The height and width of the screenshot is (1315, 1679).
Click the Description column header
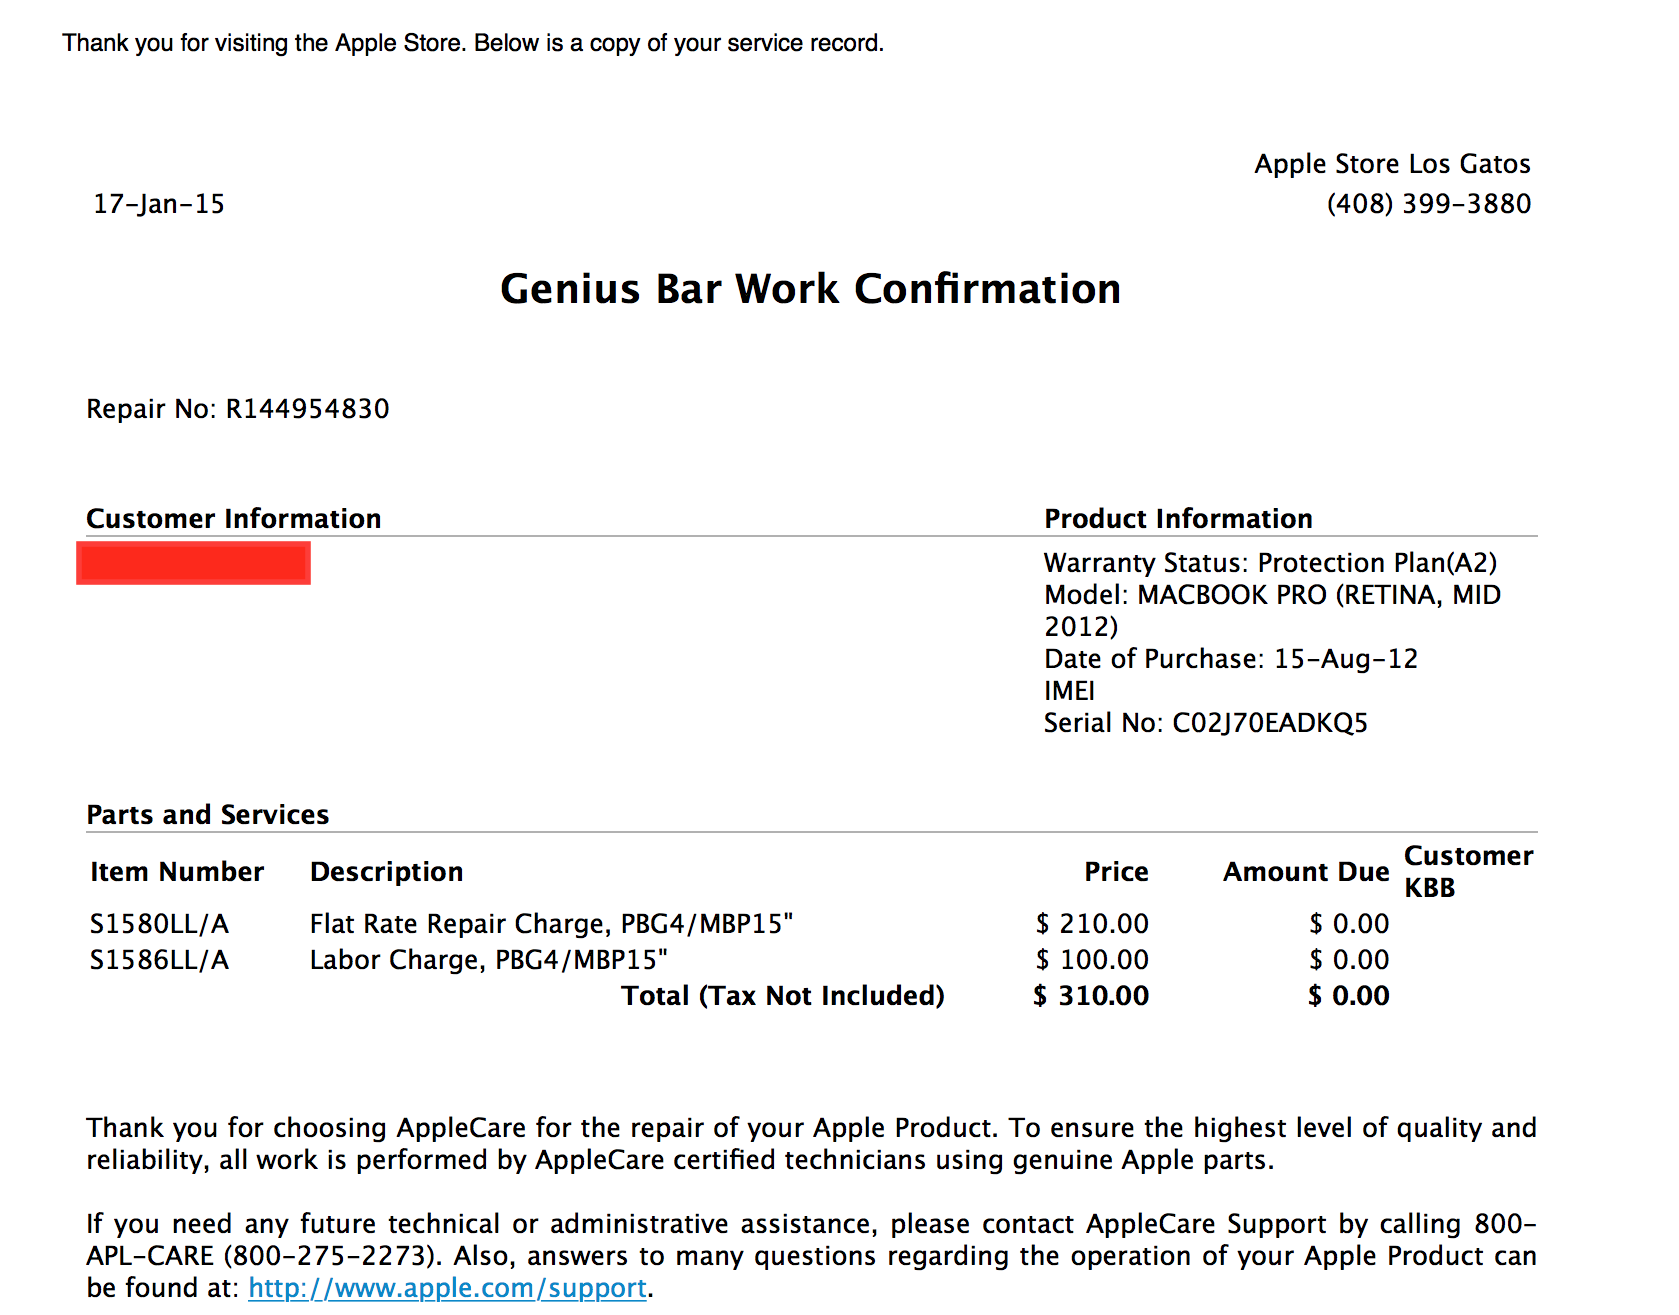click(387, 872)
